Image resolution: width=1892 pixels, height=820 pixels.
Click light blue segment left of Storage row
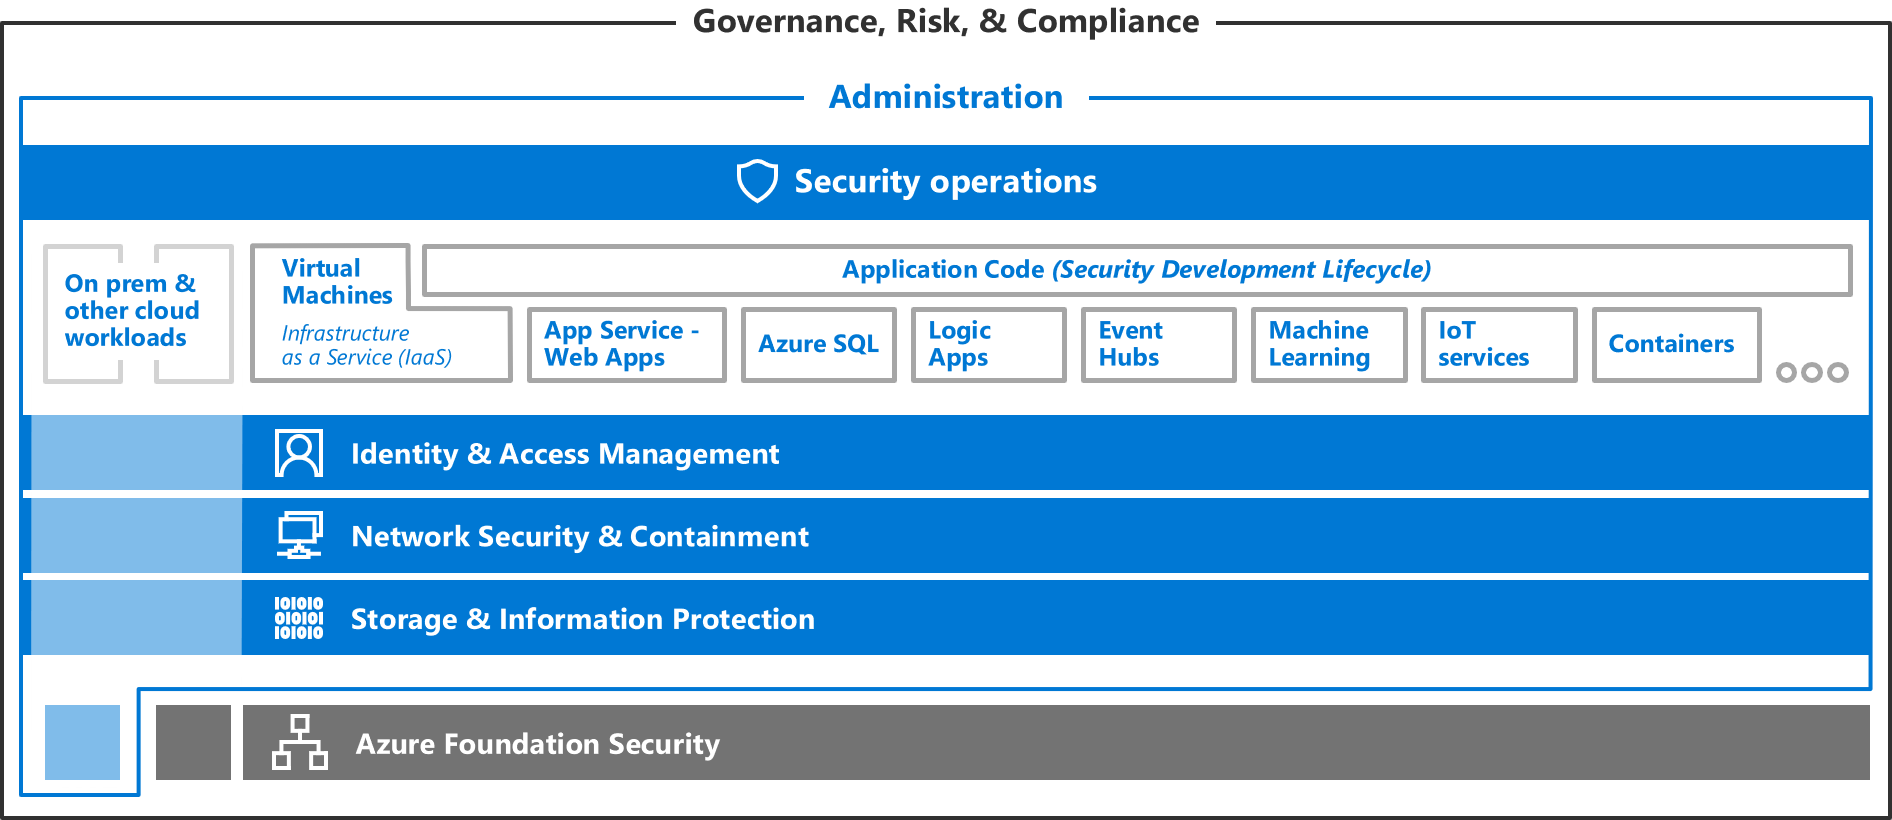[136, 618]
